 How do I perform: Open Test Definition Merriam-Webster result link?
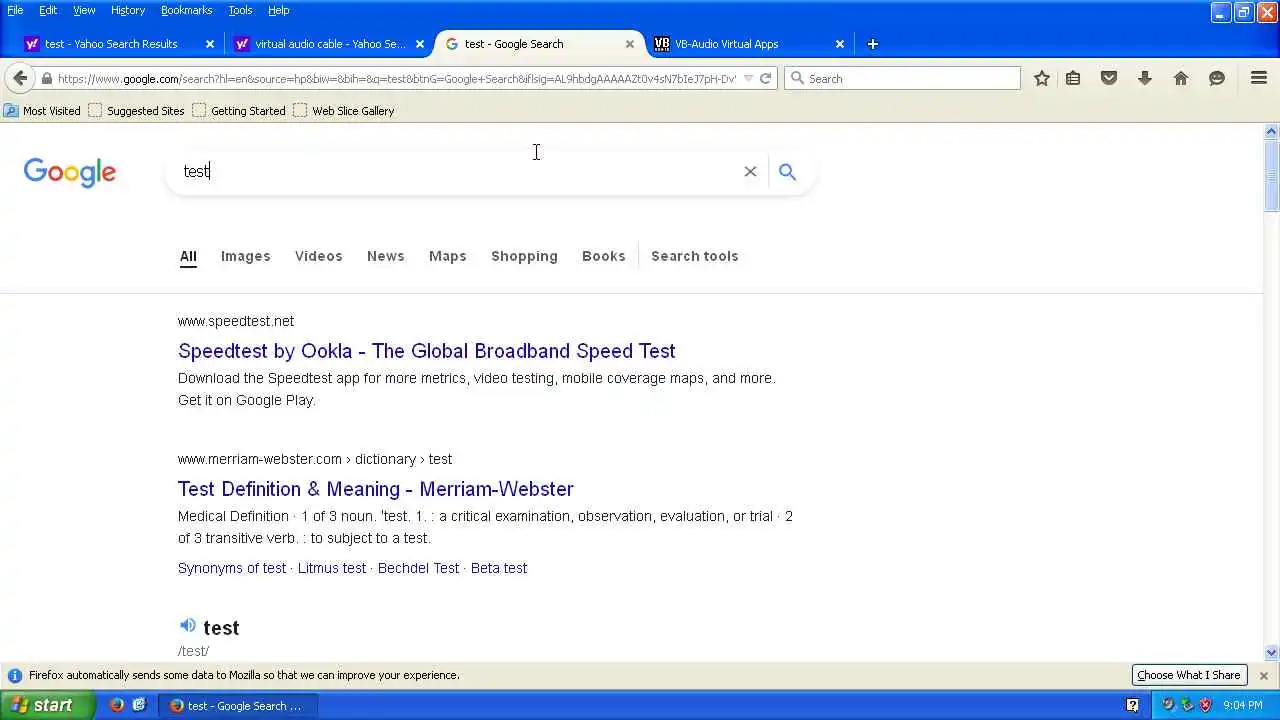point(375,489)
